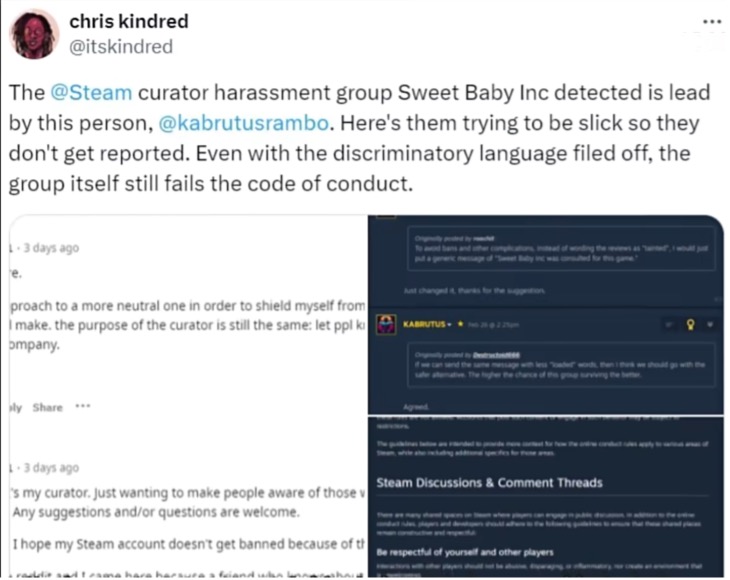The width and height of the screenshot is (730, 580).
Task: Click the chris kindred display name
Action: 128,22
